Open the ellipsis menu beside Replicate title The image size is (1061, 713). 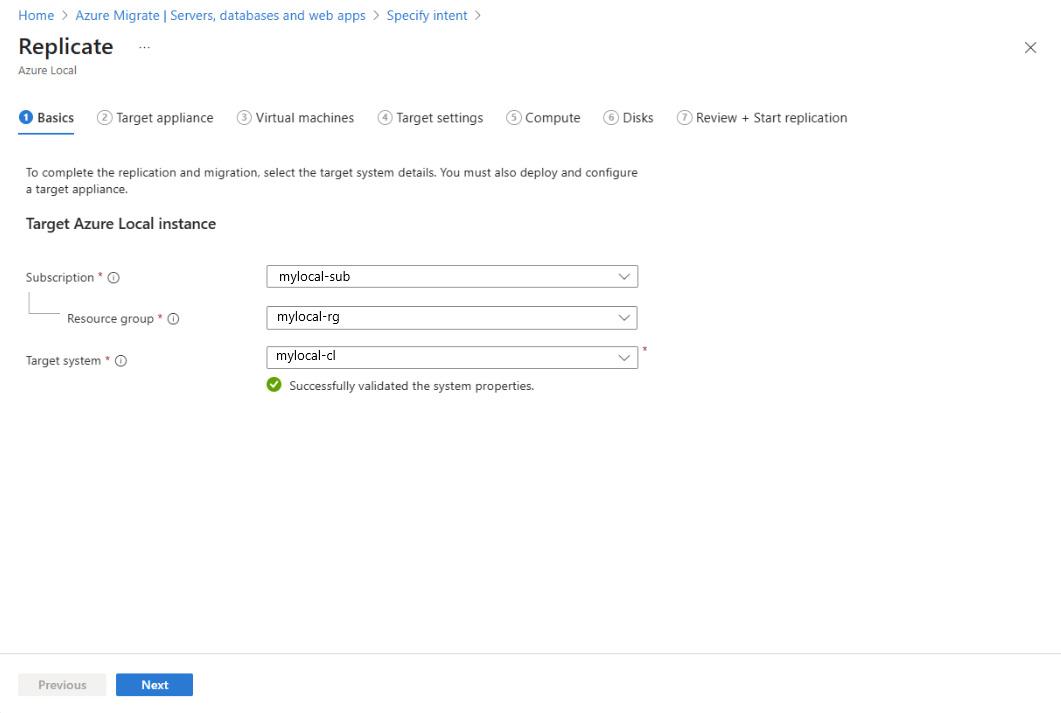(143, 47)
